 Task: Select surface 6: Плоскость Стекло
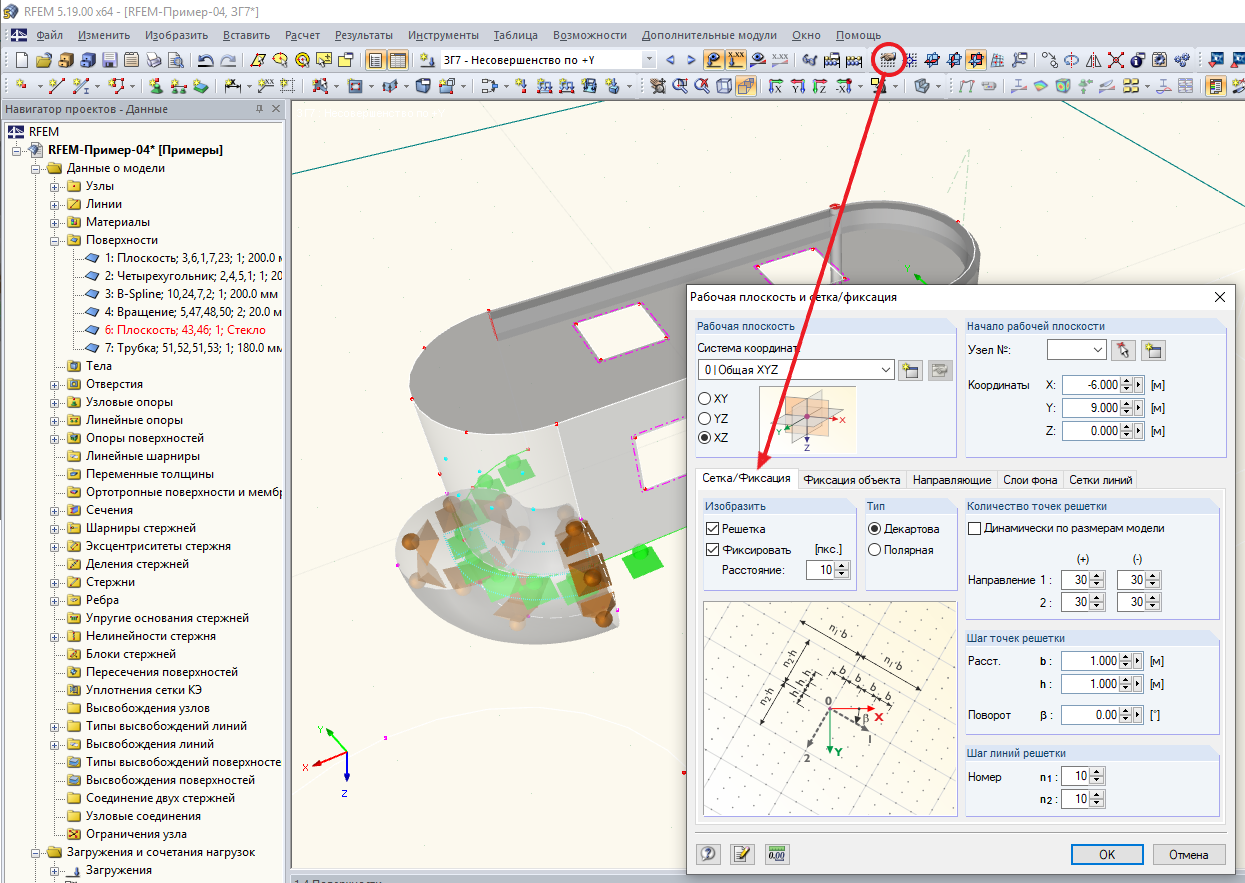[185, 330]
